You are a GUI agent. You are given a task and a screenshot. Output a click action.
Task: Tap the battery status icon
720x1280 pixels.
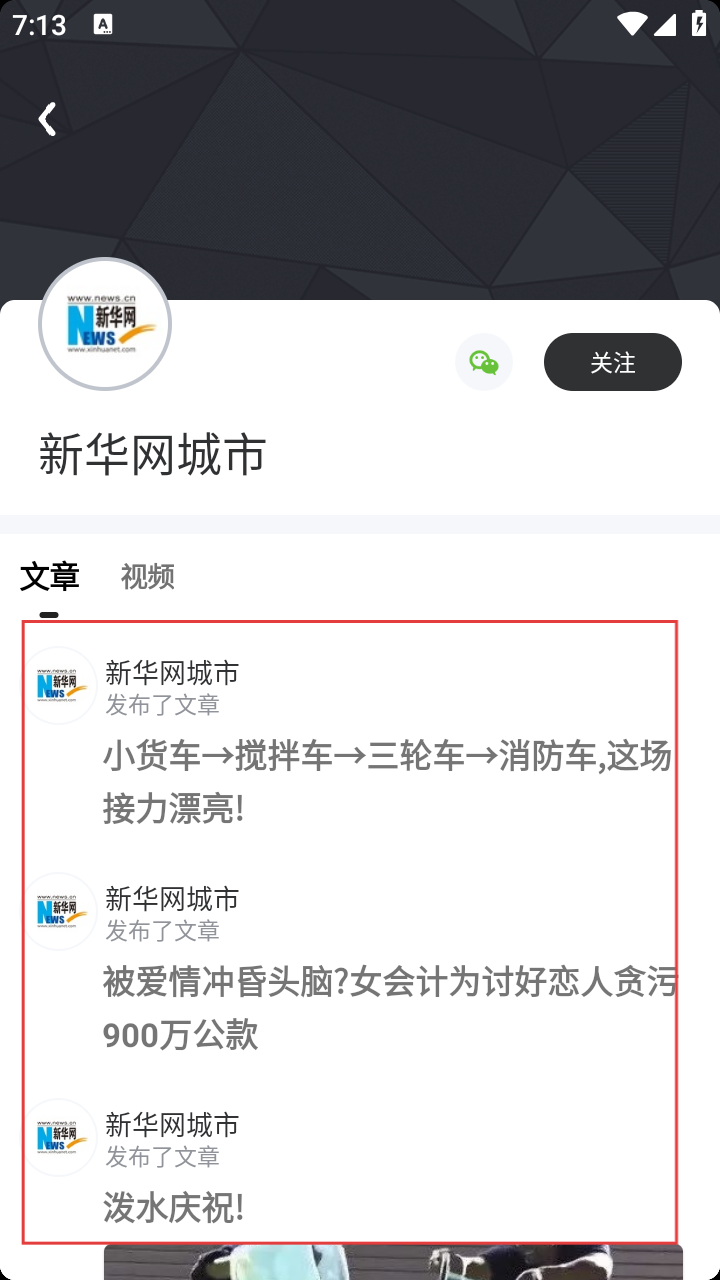pyautogui.click(x=699, y=23)
